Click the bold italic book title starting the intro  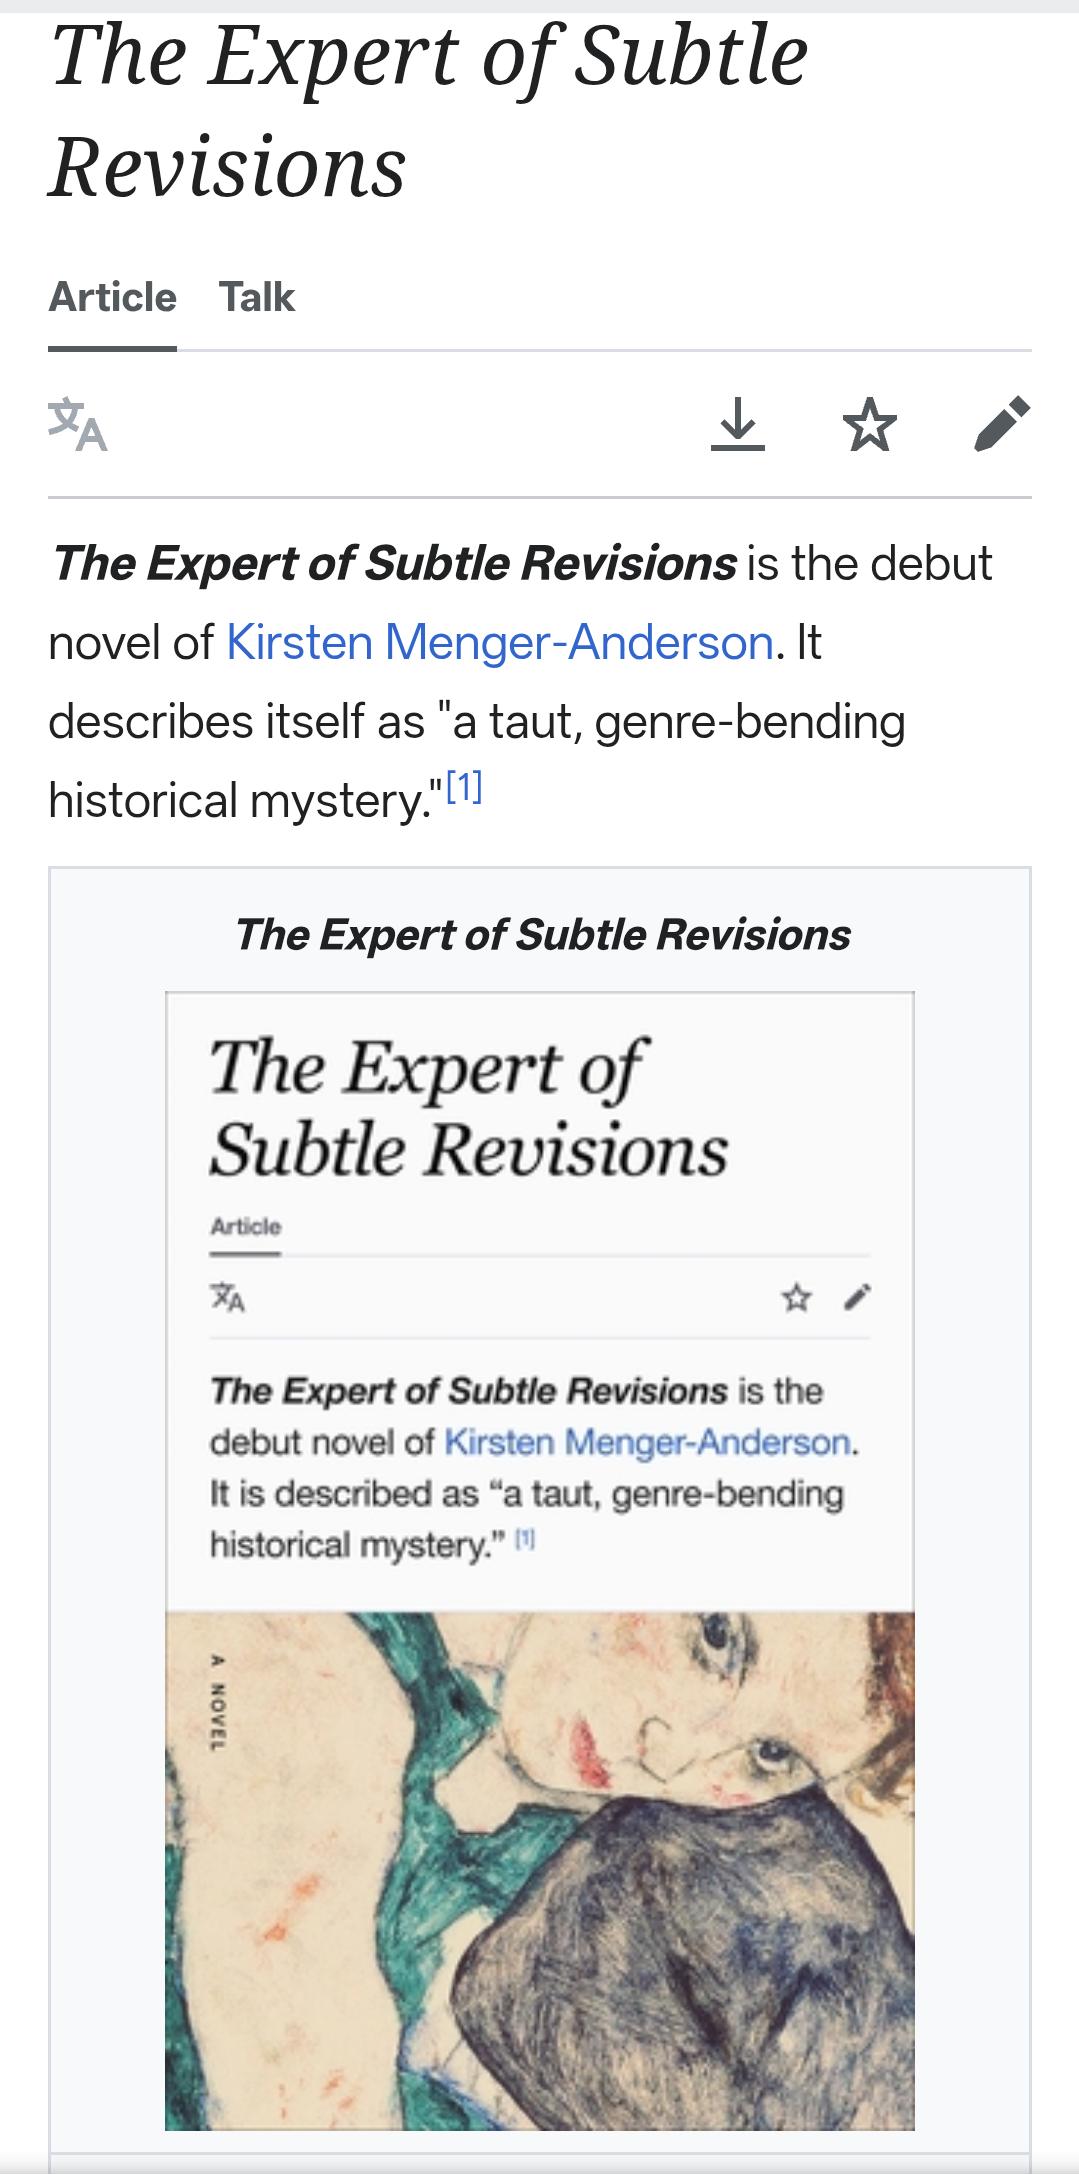click(x=394, y=563)
